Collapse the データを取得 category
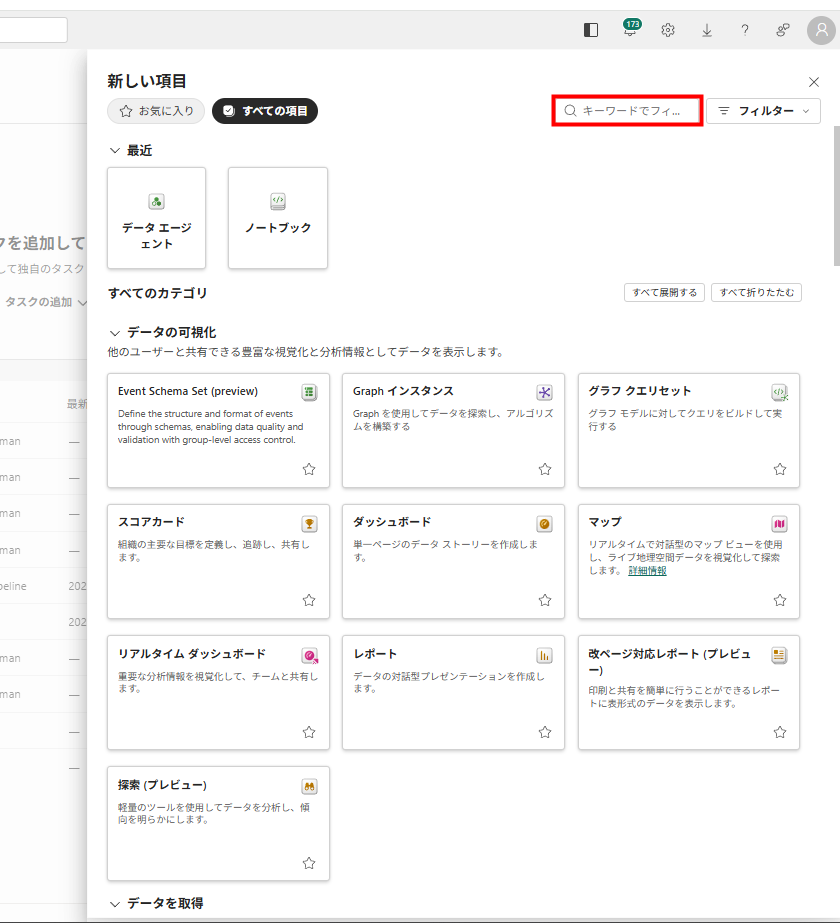 click(115, 904)
